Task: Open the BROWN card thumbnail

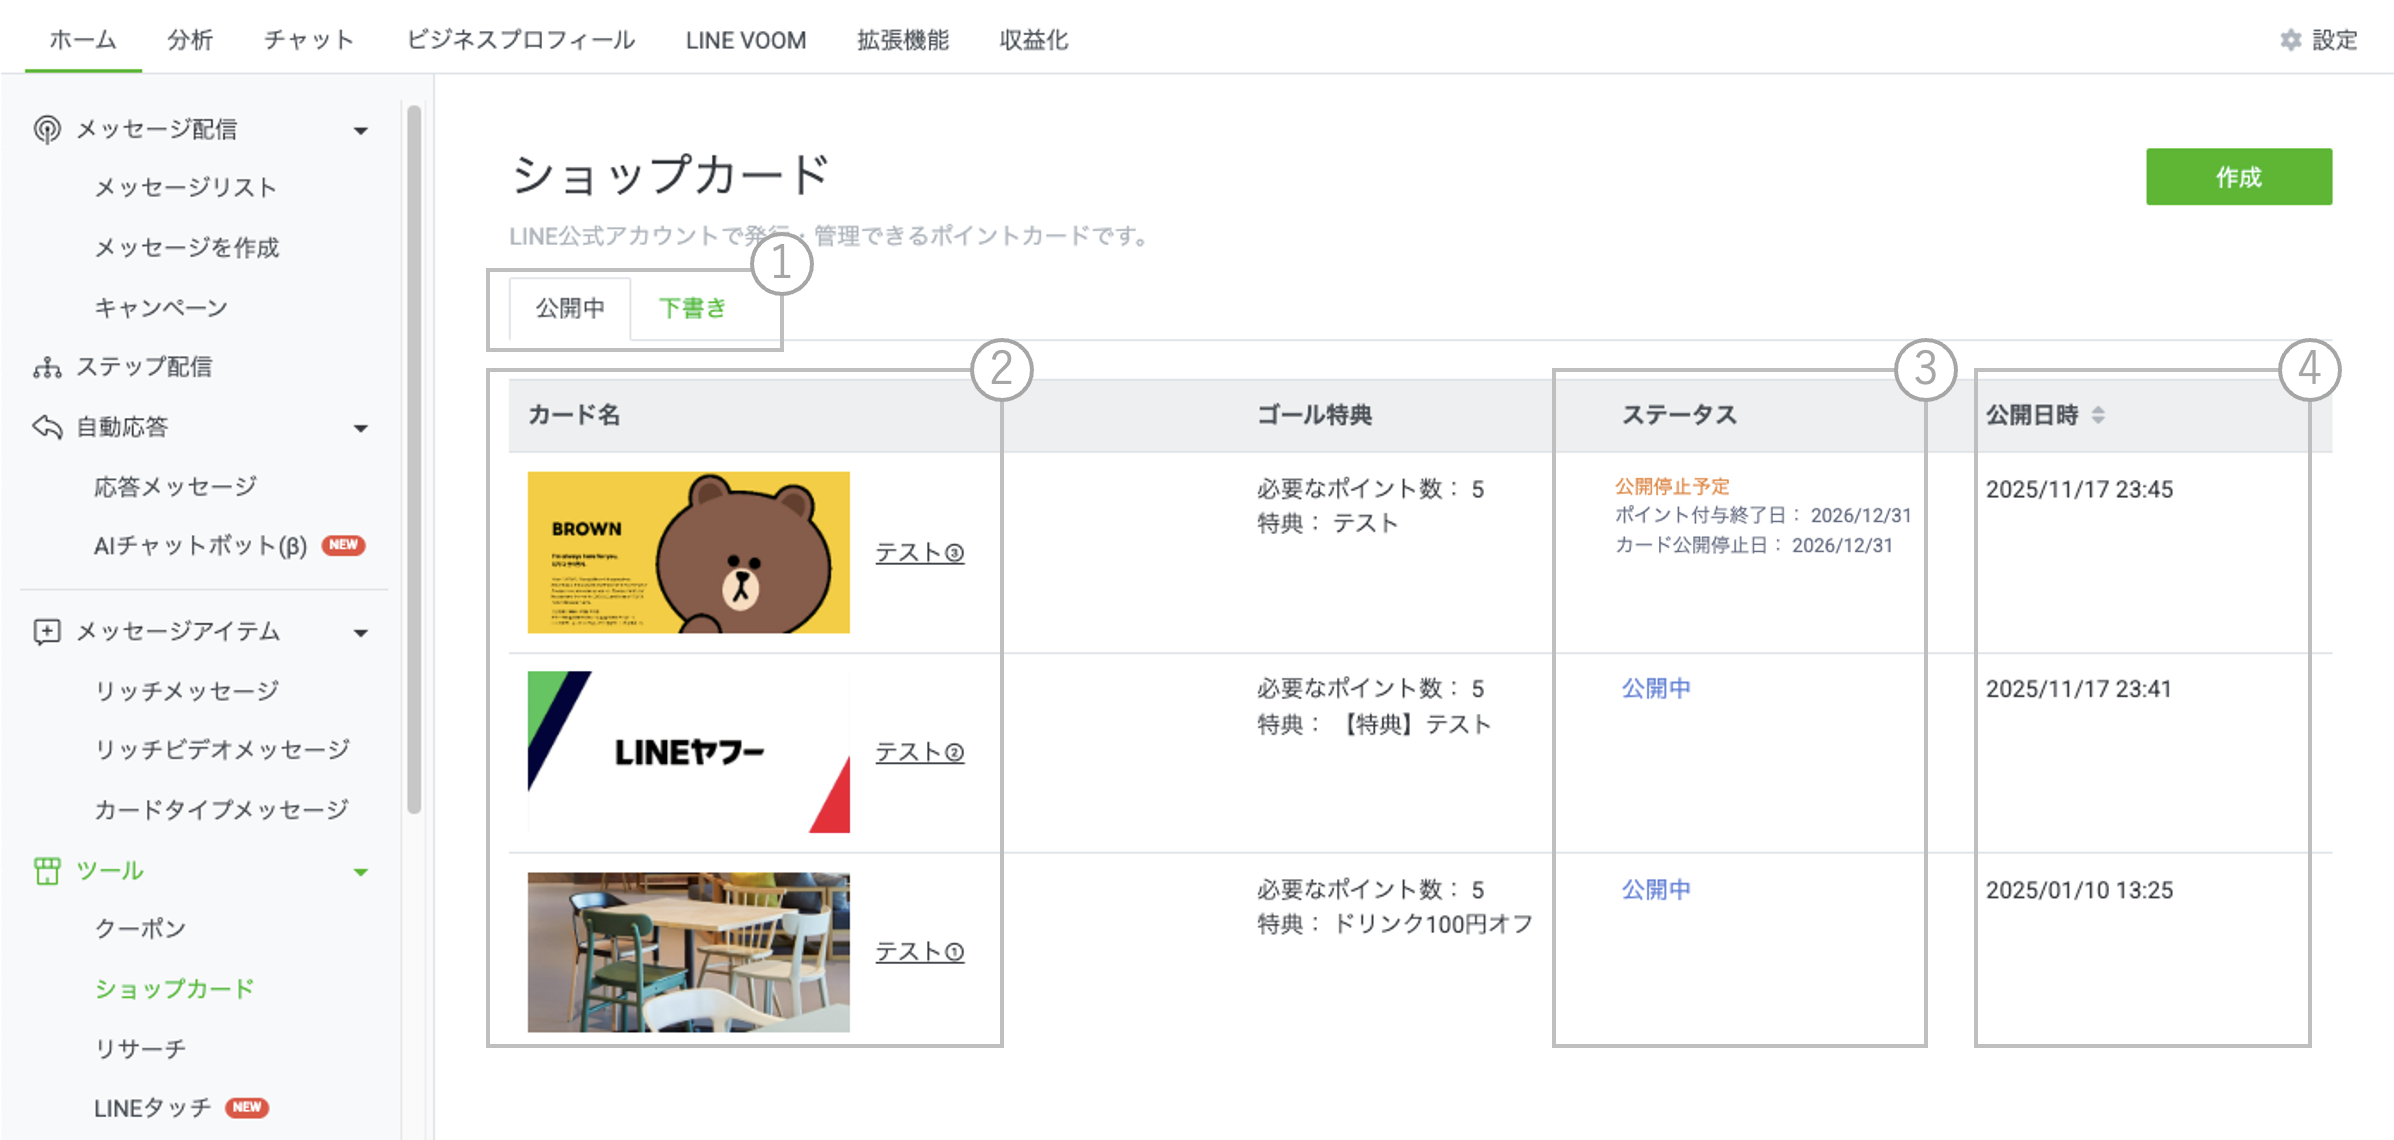Action: [x=688, y=551]
